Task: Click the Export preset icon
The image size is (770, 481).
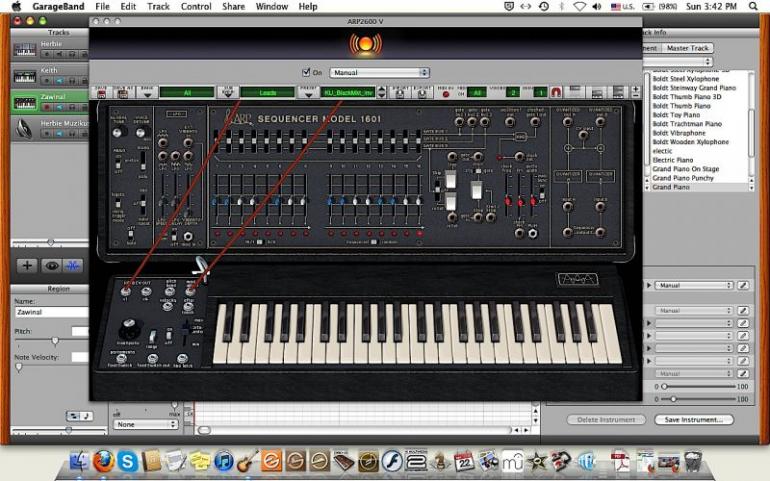Action: click(x=421, y=92)
